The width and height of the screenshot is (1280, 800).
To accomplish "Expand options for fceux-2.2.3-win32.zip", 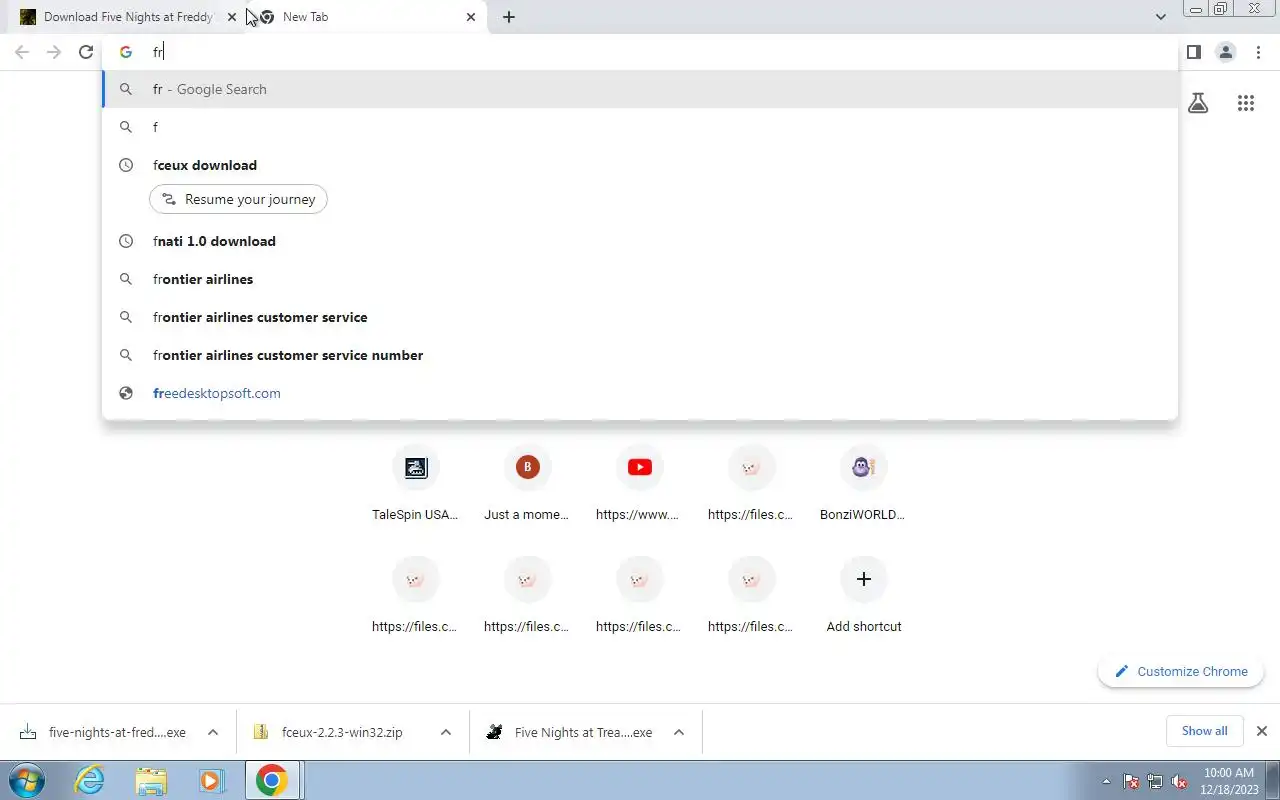I will pyautogui.click(x=446, y=732).
